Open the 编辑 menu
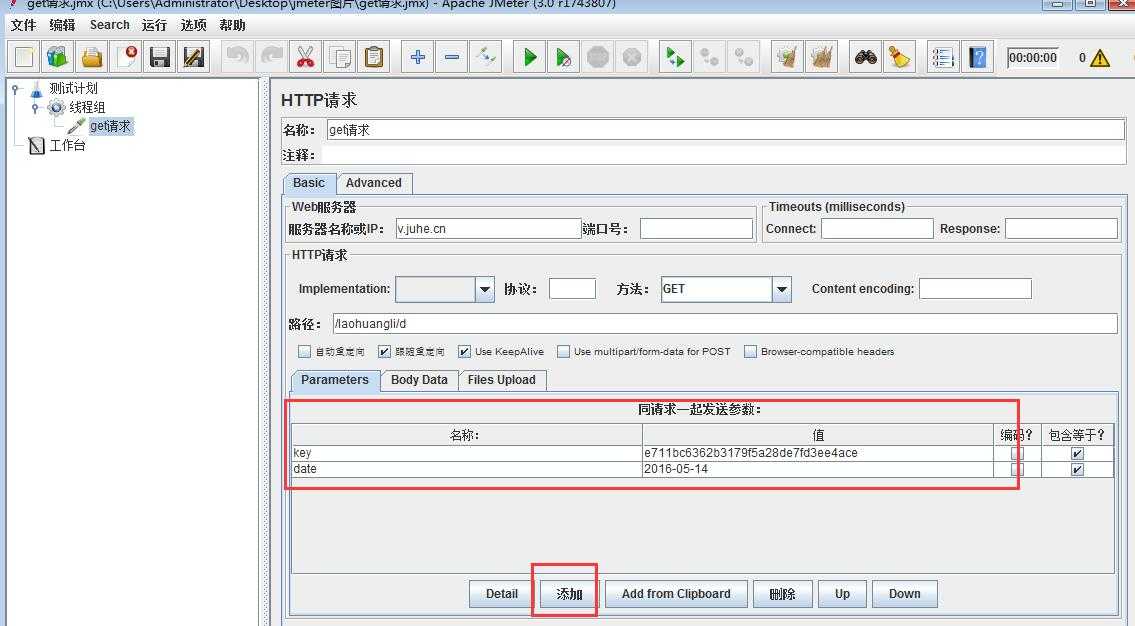 pos(62,25)
